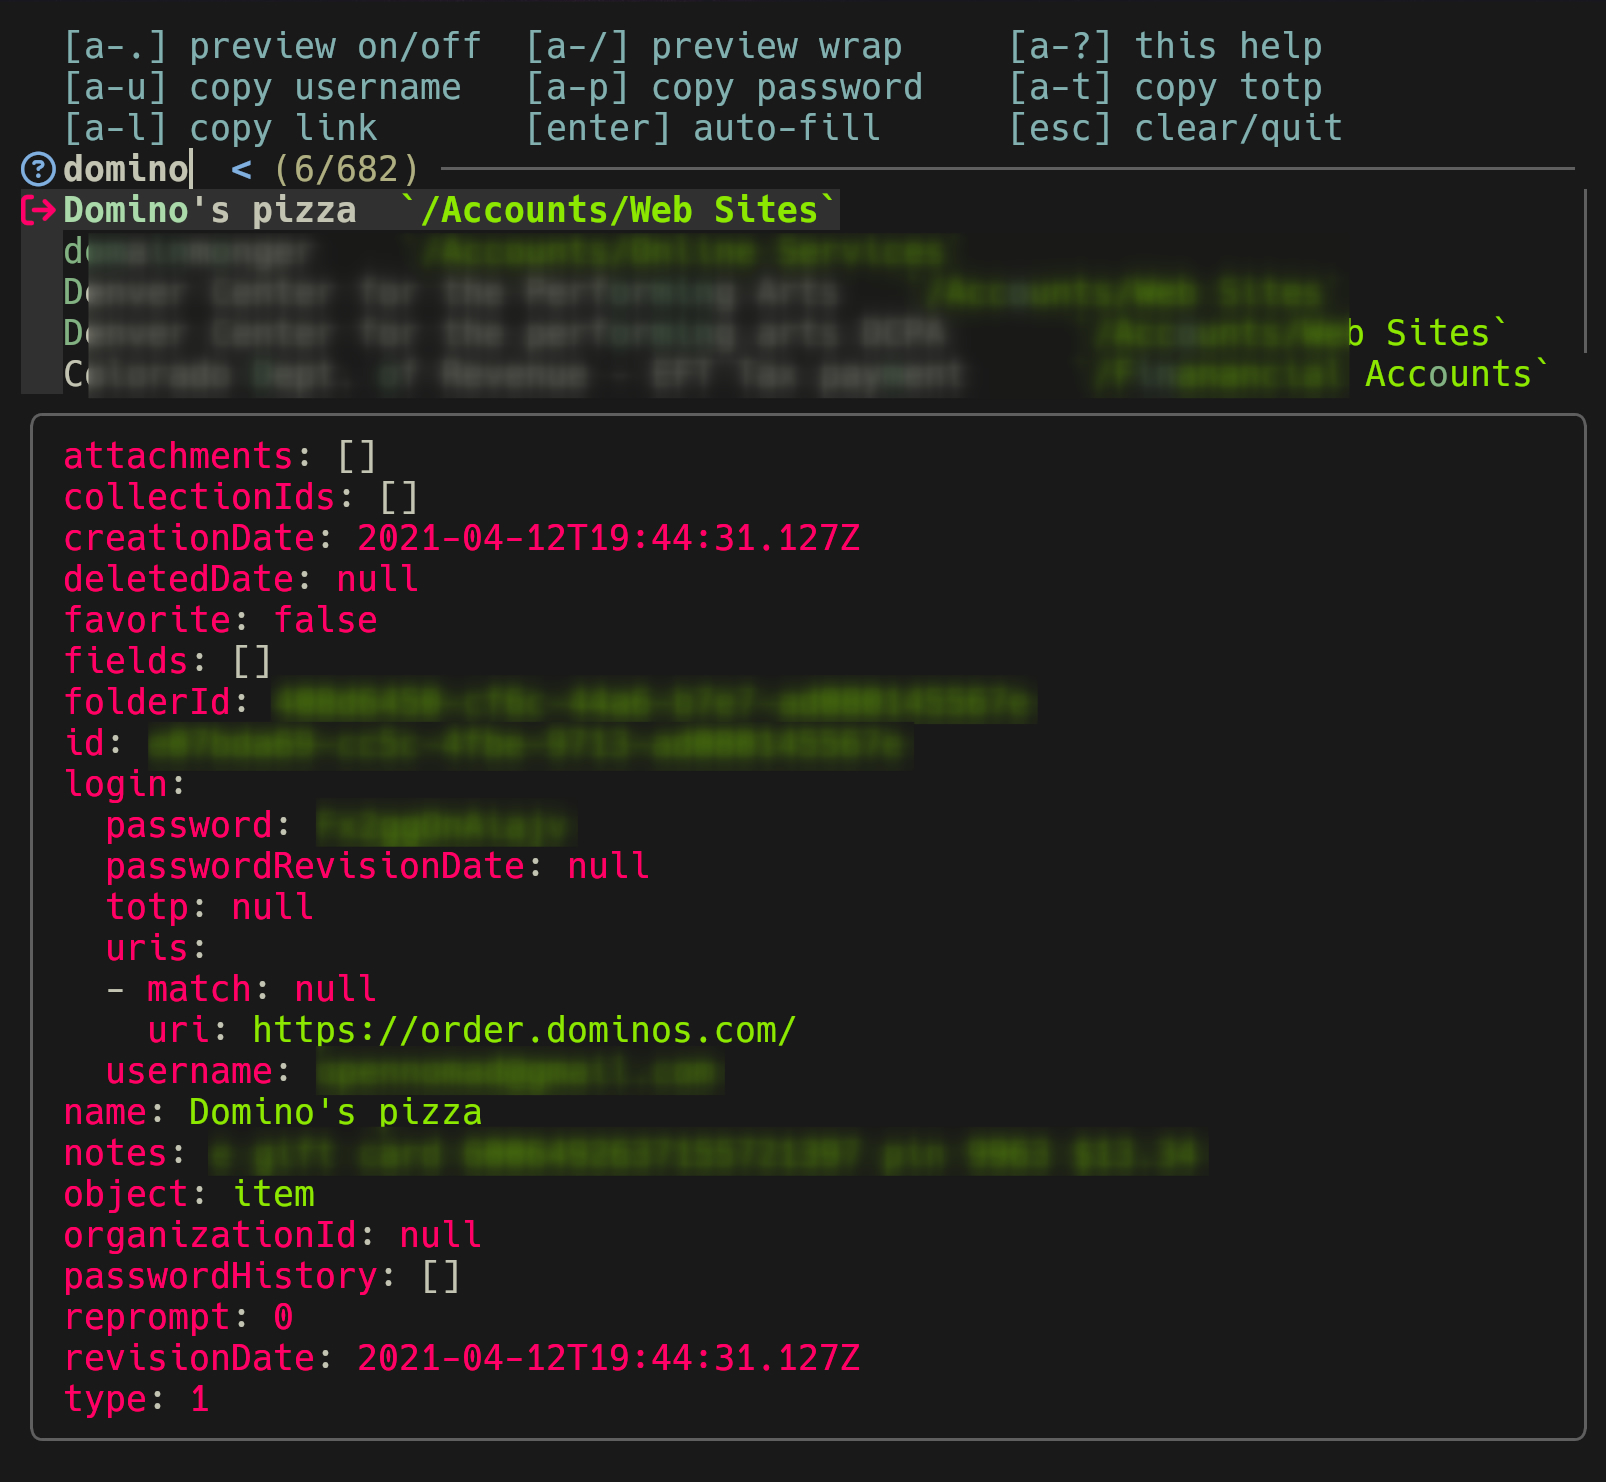The image size is (1606, 1482).
Task: Click the question mark help icon by the prompt
Action: point(38,169)
